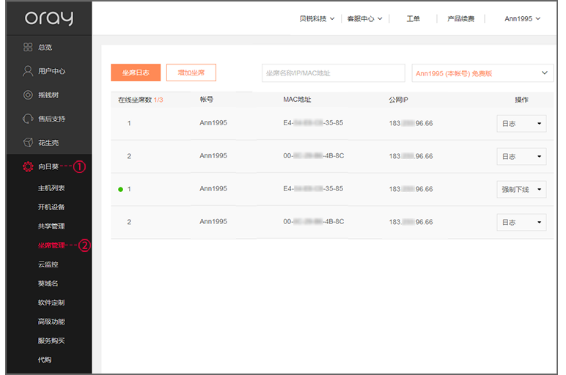Click Ann1995 in the online seat row
This screenshot has height=375, width=566.
[x=213, y=188]
